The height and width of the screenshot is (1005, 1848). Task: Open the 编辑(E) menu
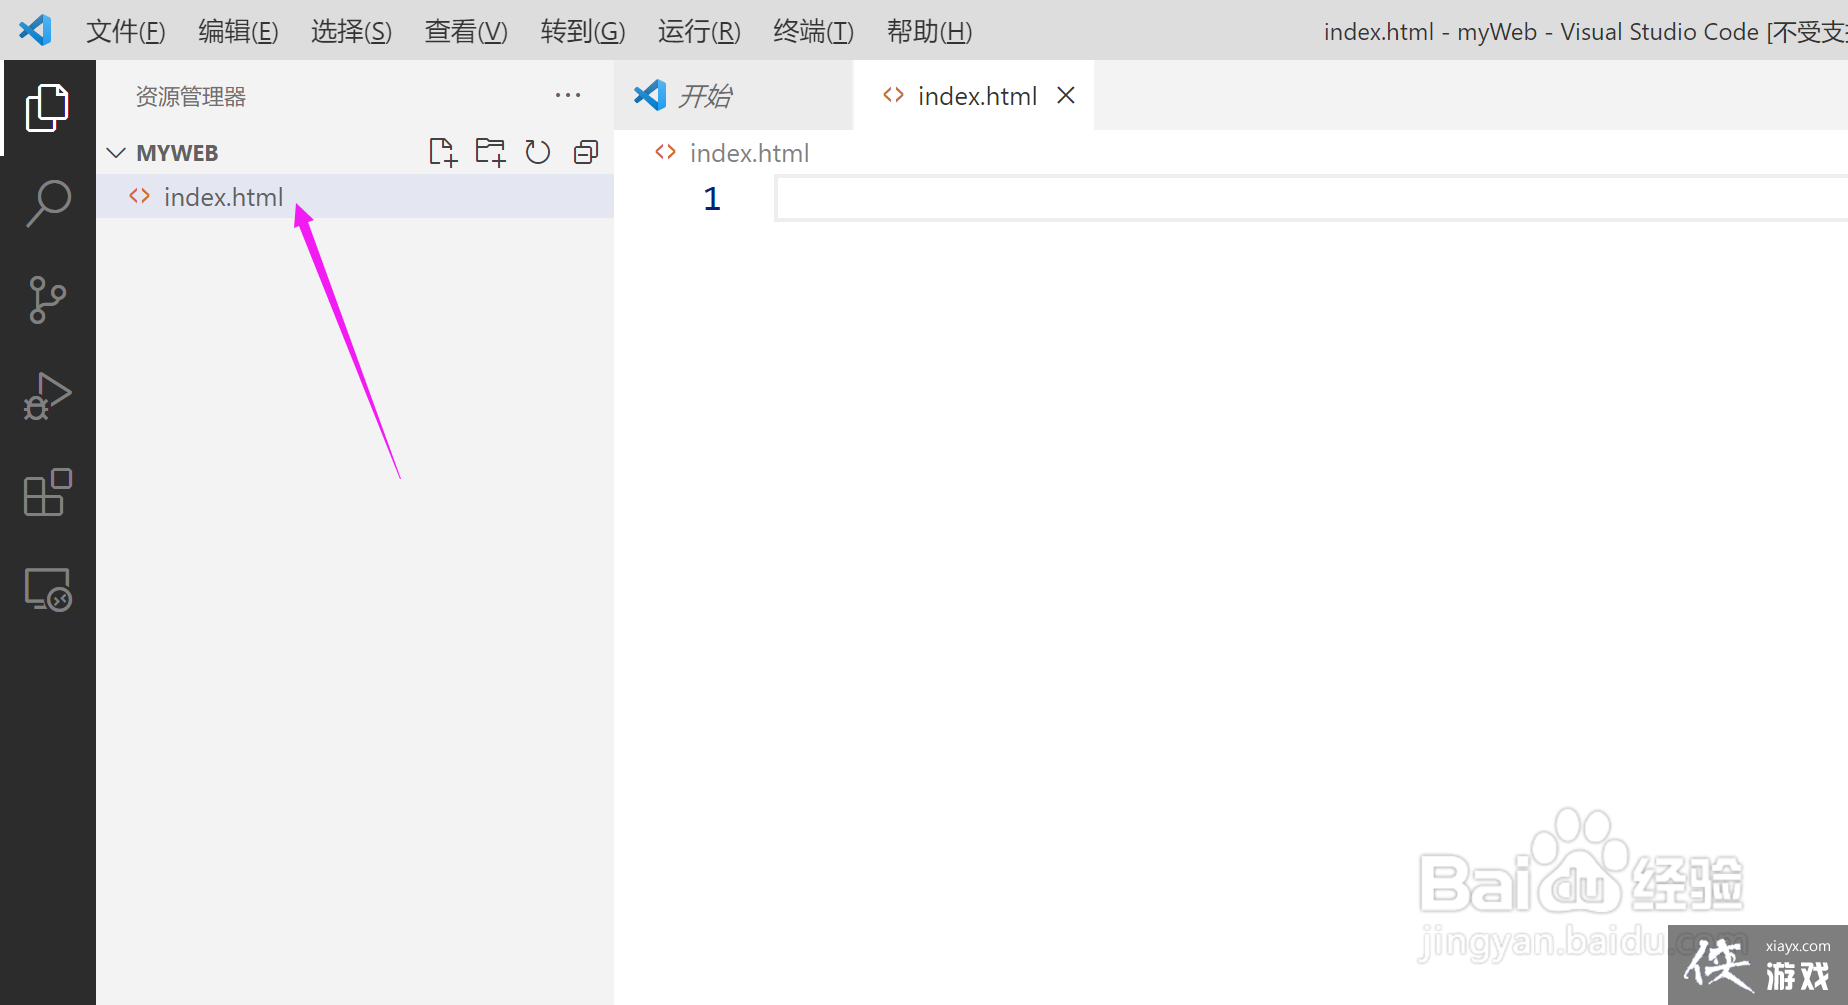(238, 31)
